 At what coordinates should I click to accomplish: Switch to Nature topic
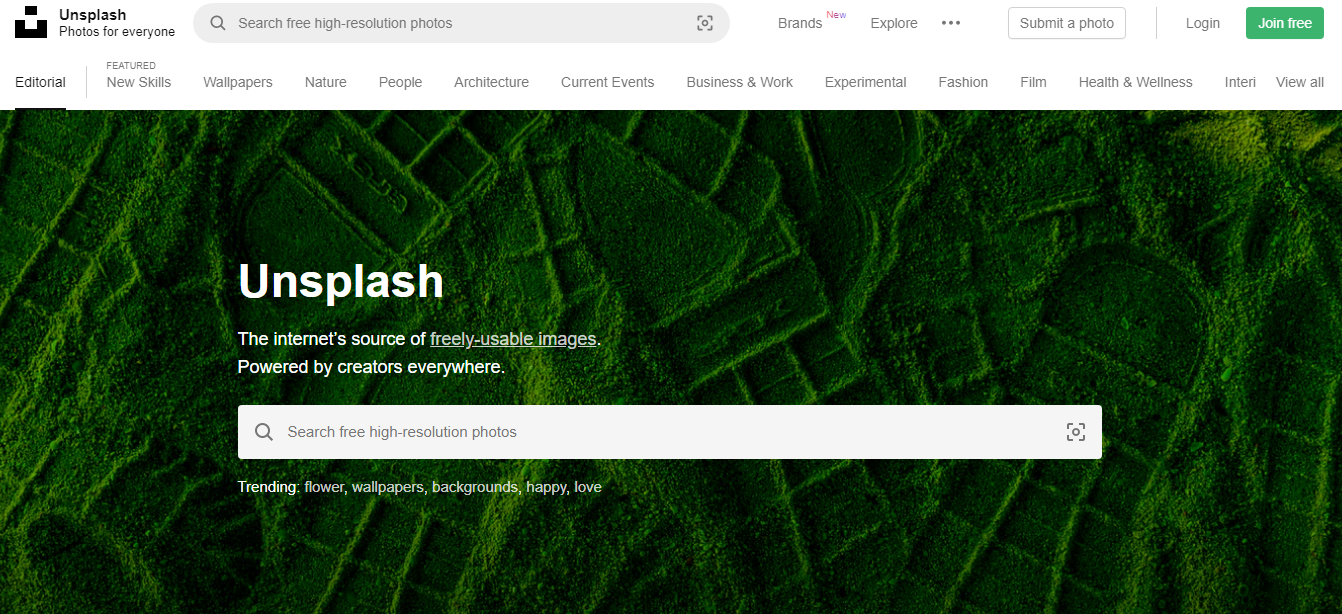pyautogui.click(x=326, y=82)
